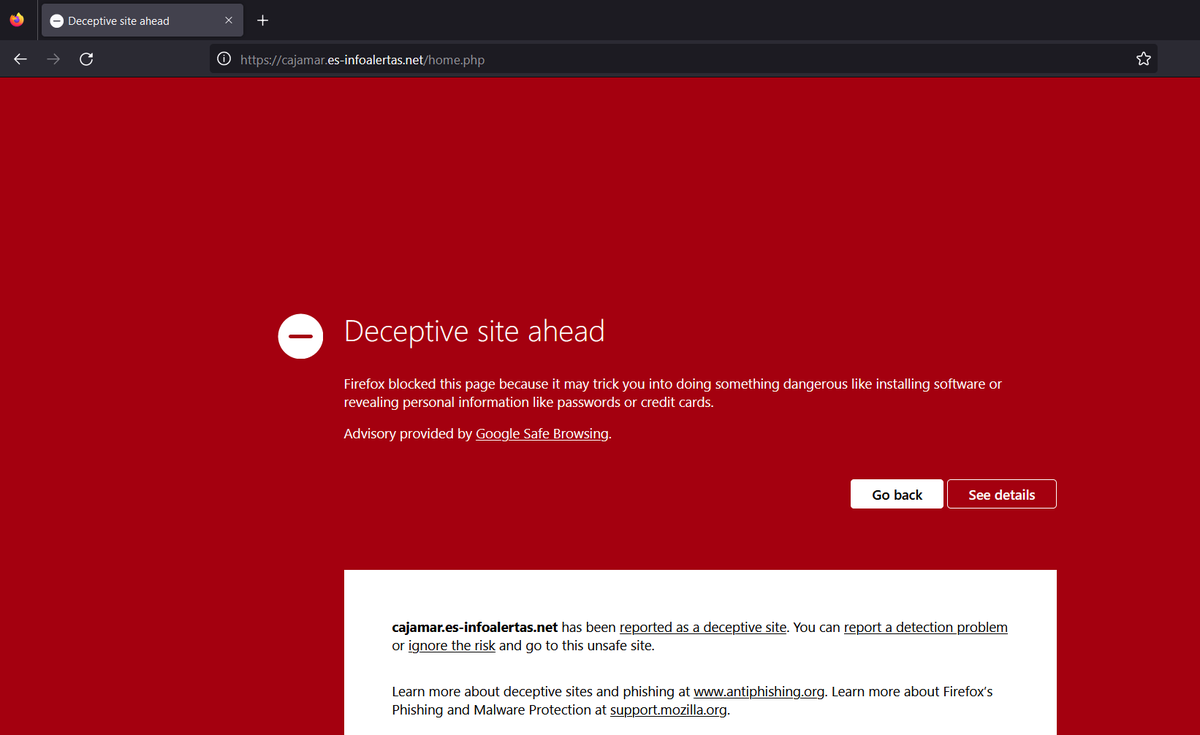This screenshot has height=735, width=1200.
Task: Click the 'See details' button
Action: [1001, 494]
